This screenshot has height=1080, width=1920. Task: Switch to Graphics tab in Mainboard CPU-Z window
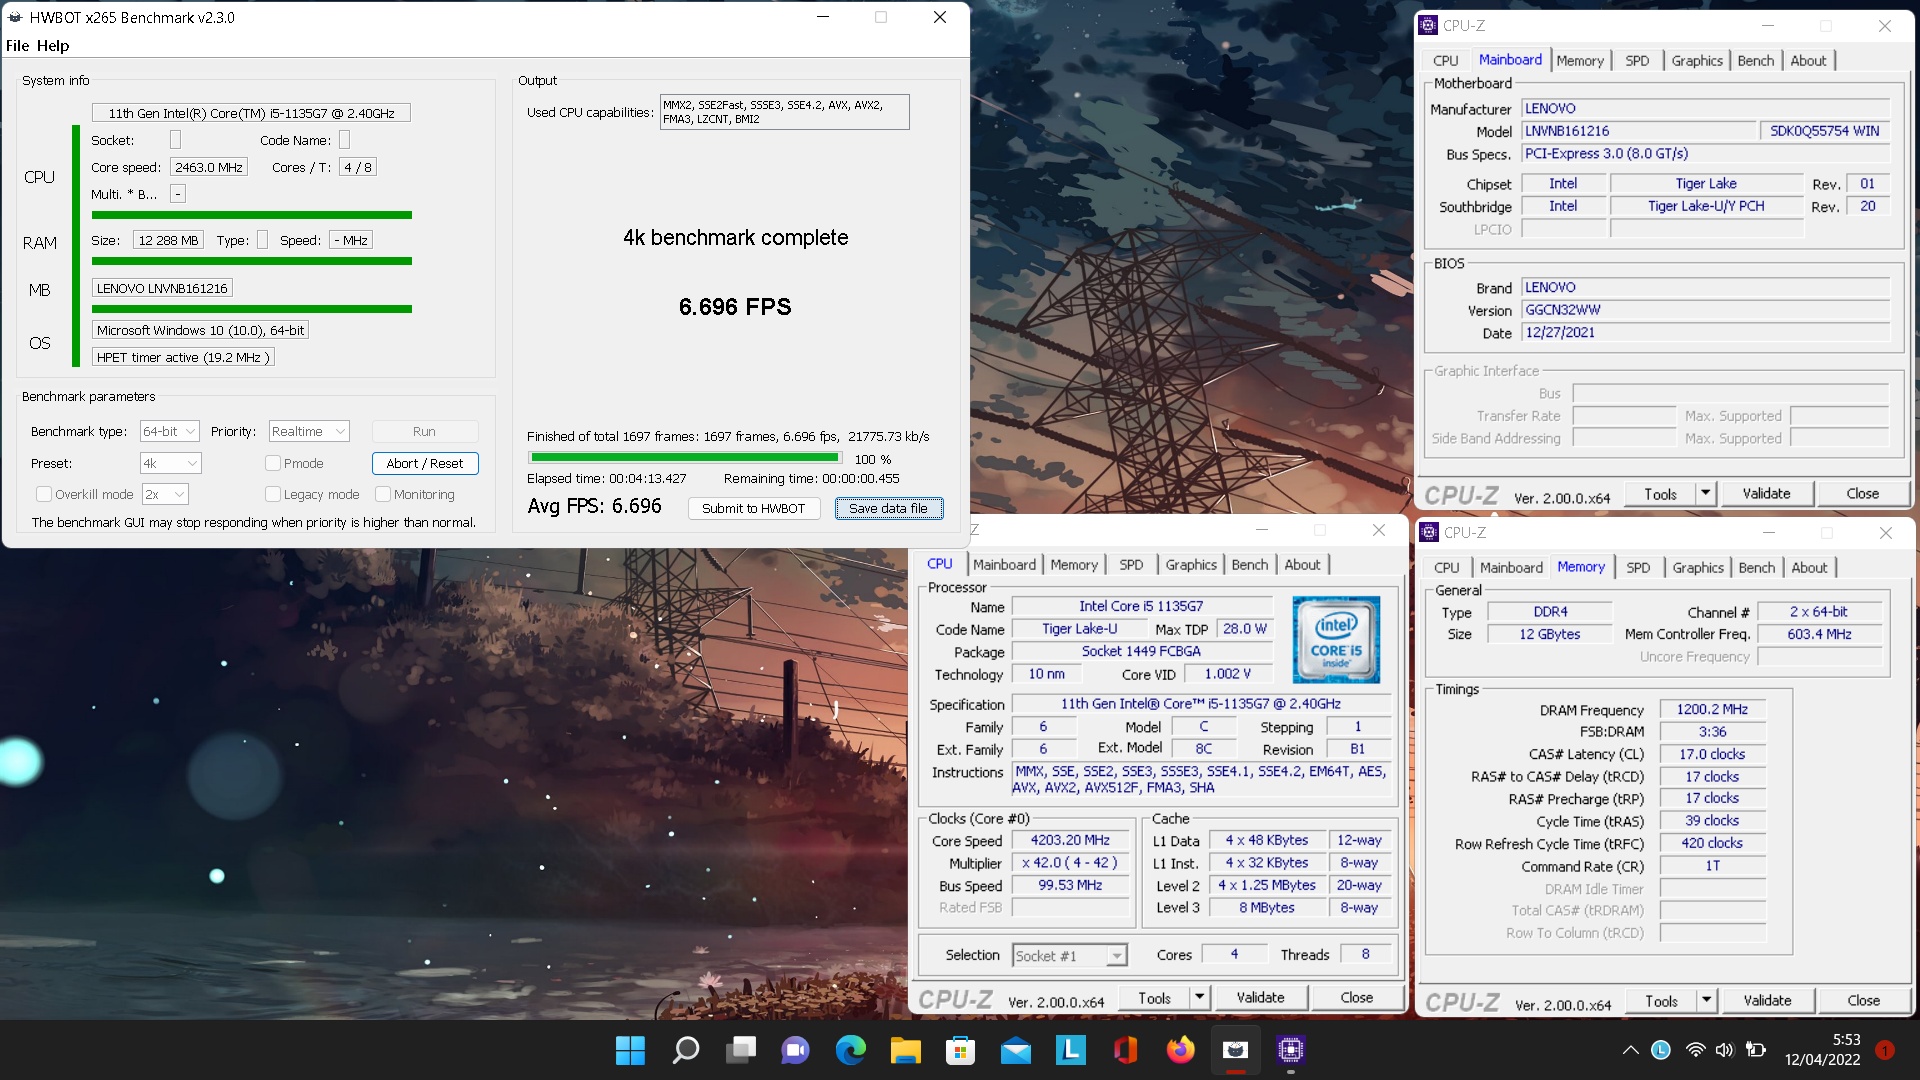coord(1697,60)
